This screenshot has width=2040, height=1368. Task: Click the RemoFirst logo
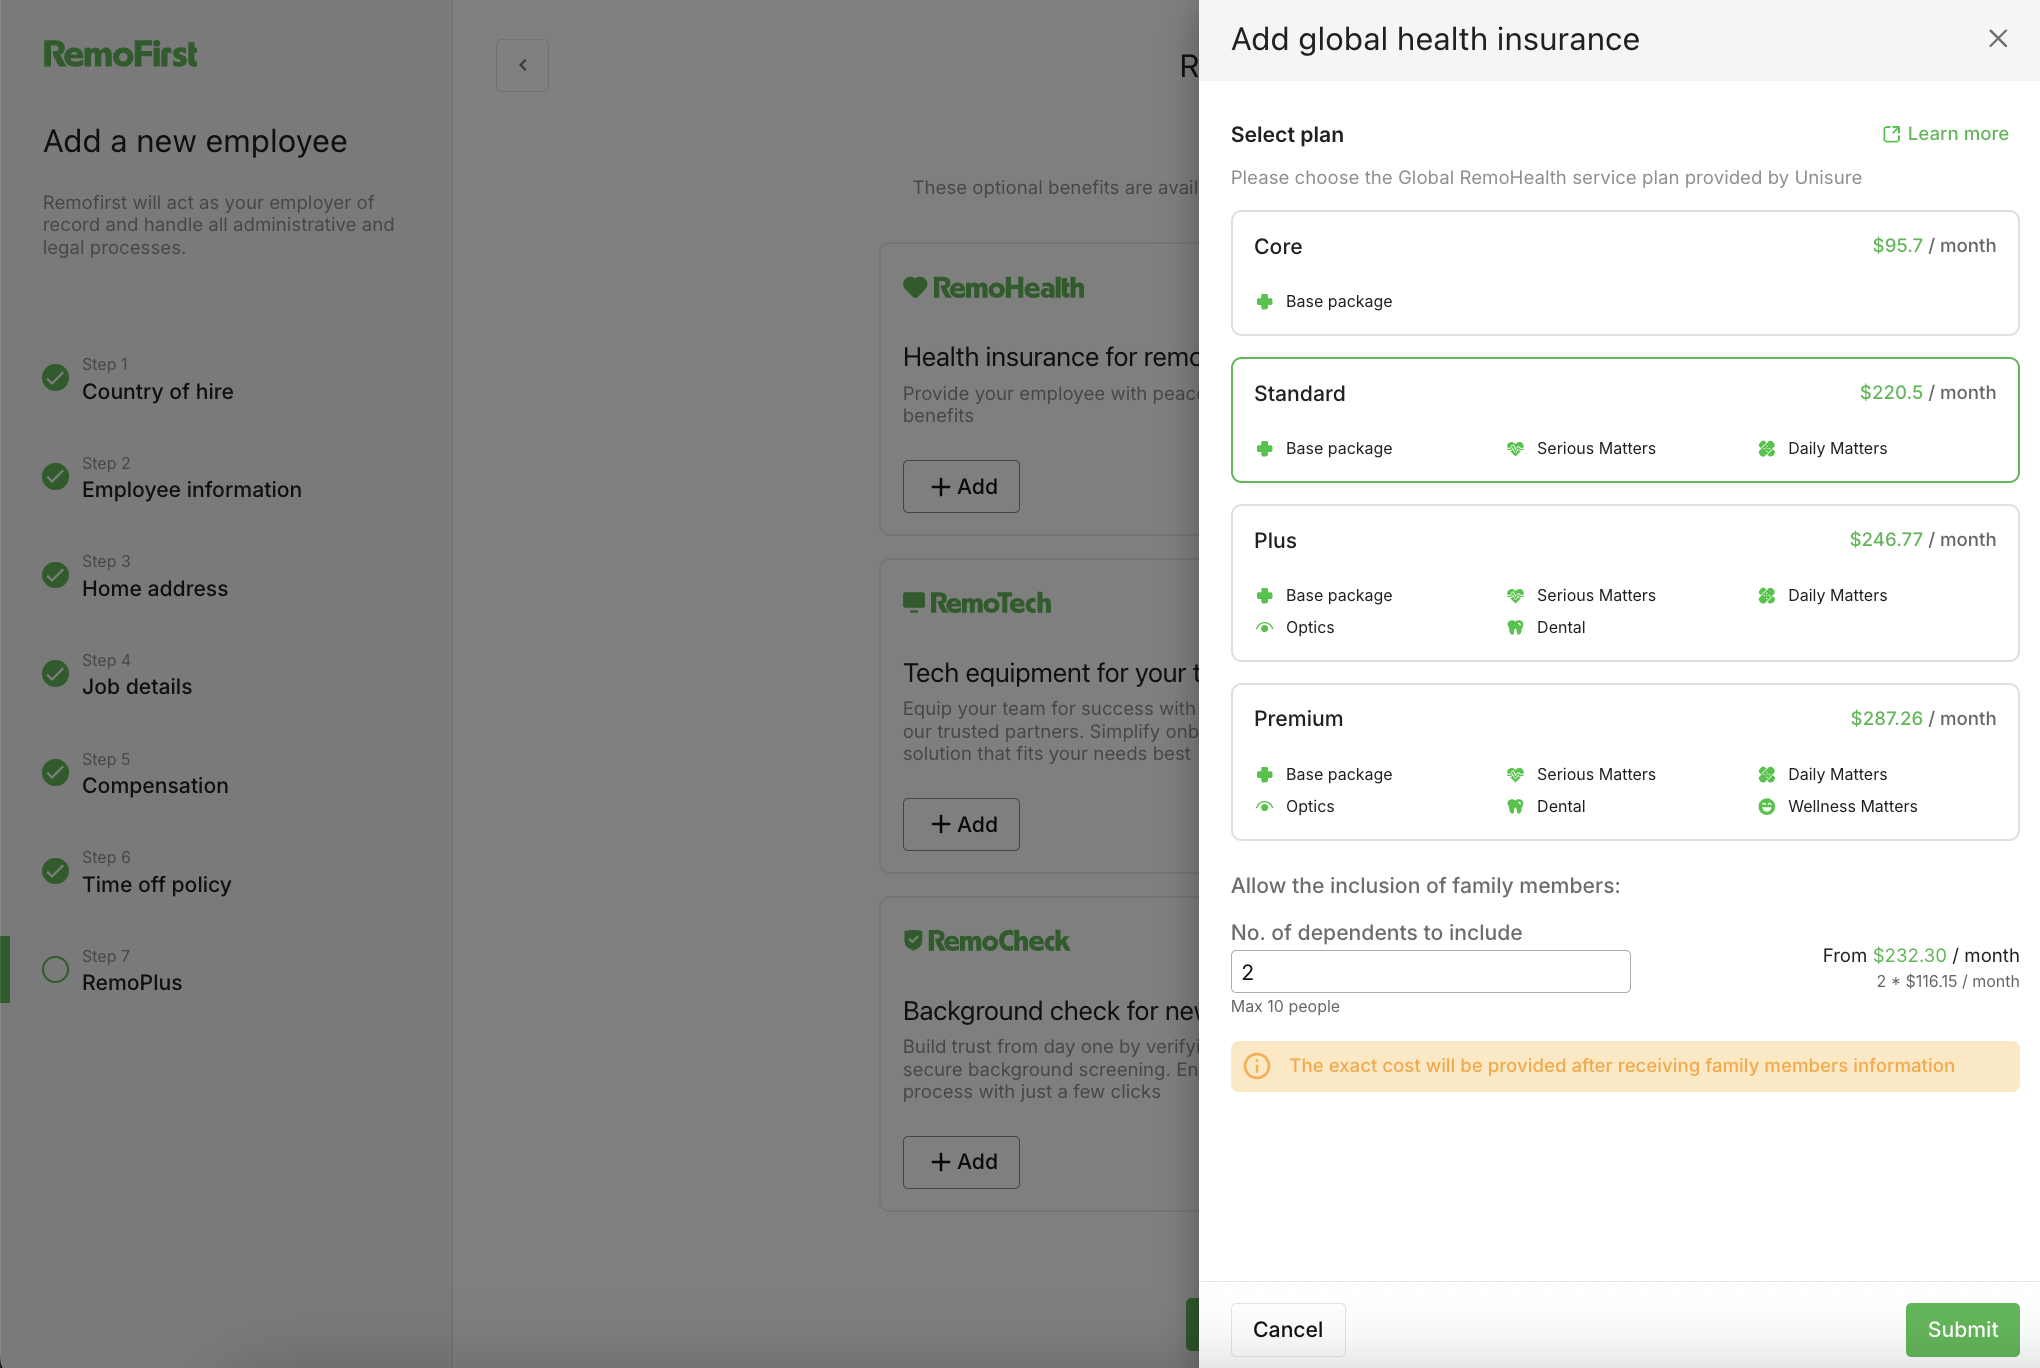(x=120, y=54)
